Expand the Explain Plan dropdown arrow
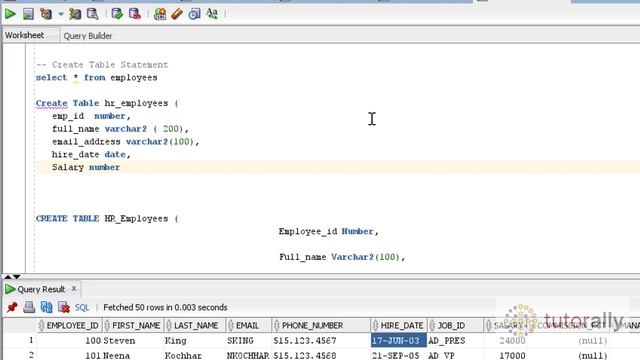Image resolution: width=640 pixels, height=360 pixels. click(x=61, y=14)
